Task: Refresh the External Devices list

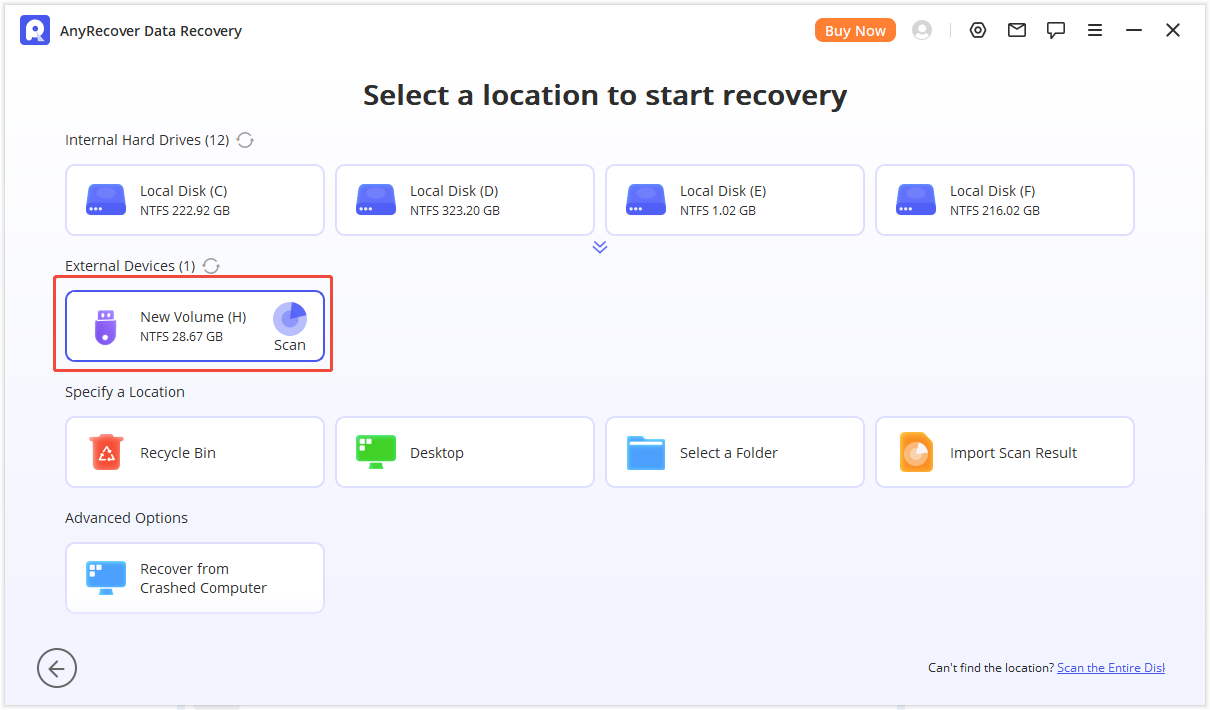Action: tap(210, 266)
